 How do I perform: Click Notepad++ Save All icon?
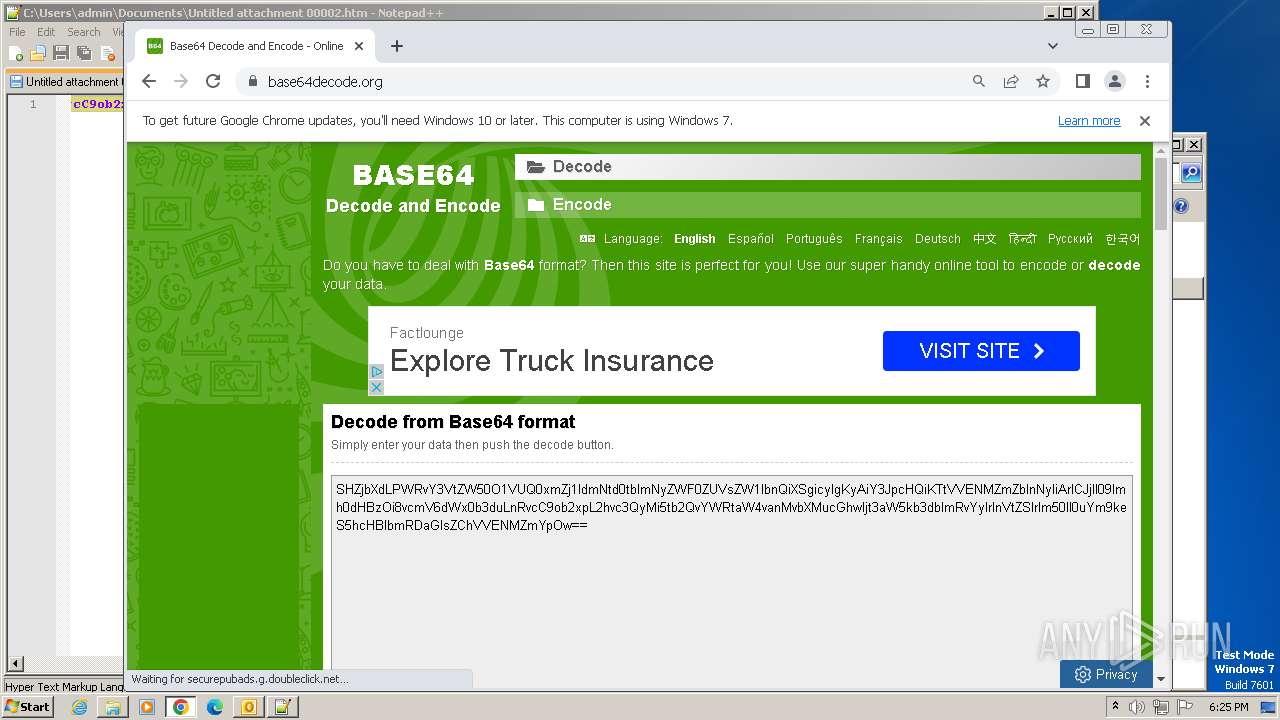click(x=84, y=53)
